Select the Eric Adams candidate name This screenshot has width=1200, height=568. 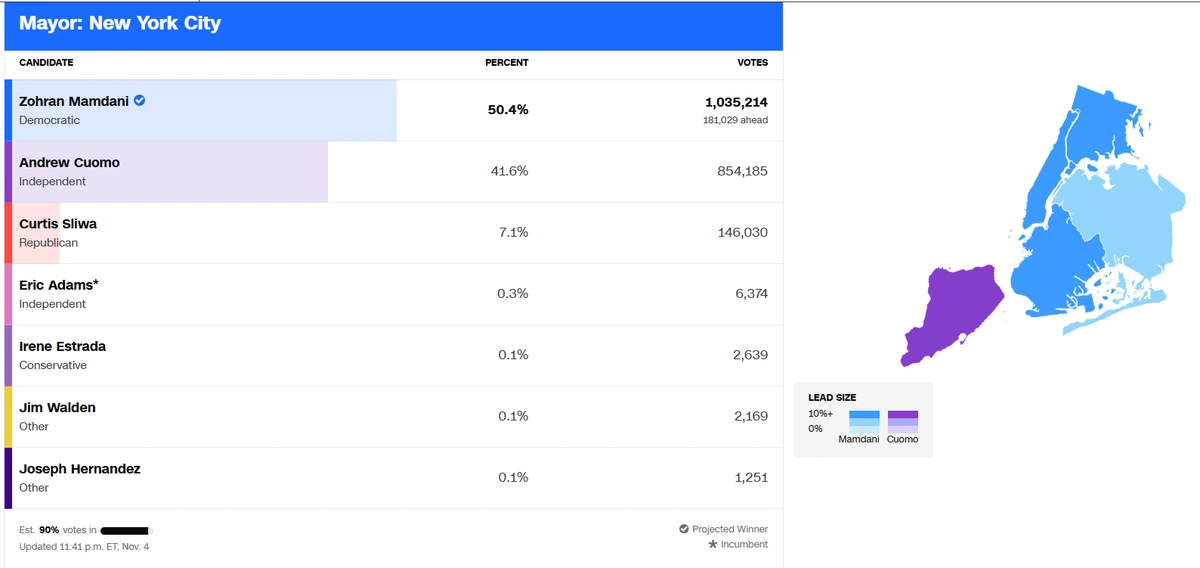pyautogui.click(x=58, y=285)
